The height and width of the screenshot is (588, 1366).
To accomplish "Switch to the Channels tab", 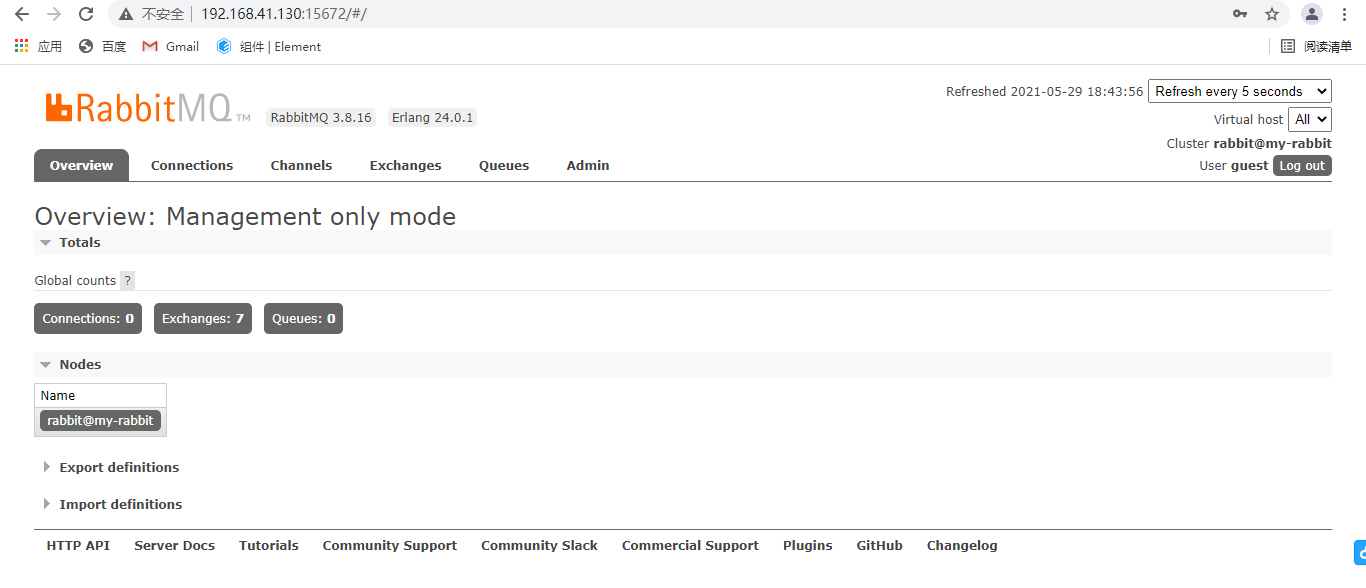I will (301, 165).
